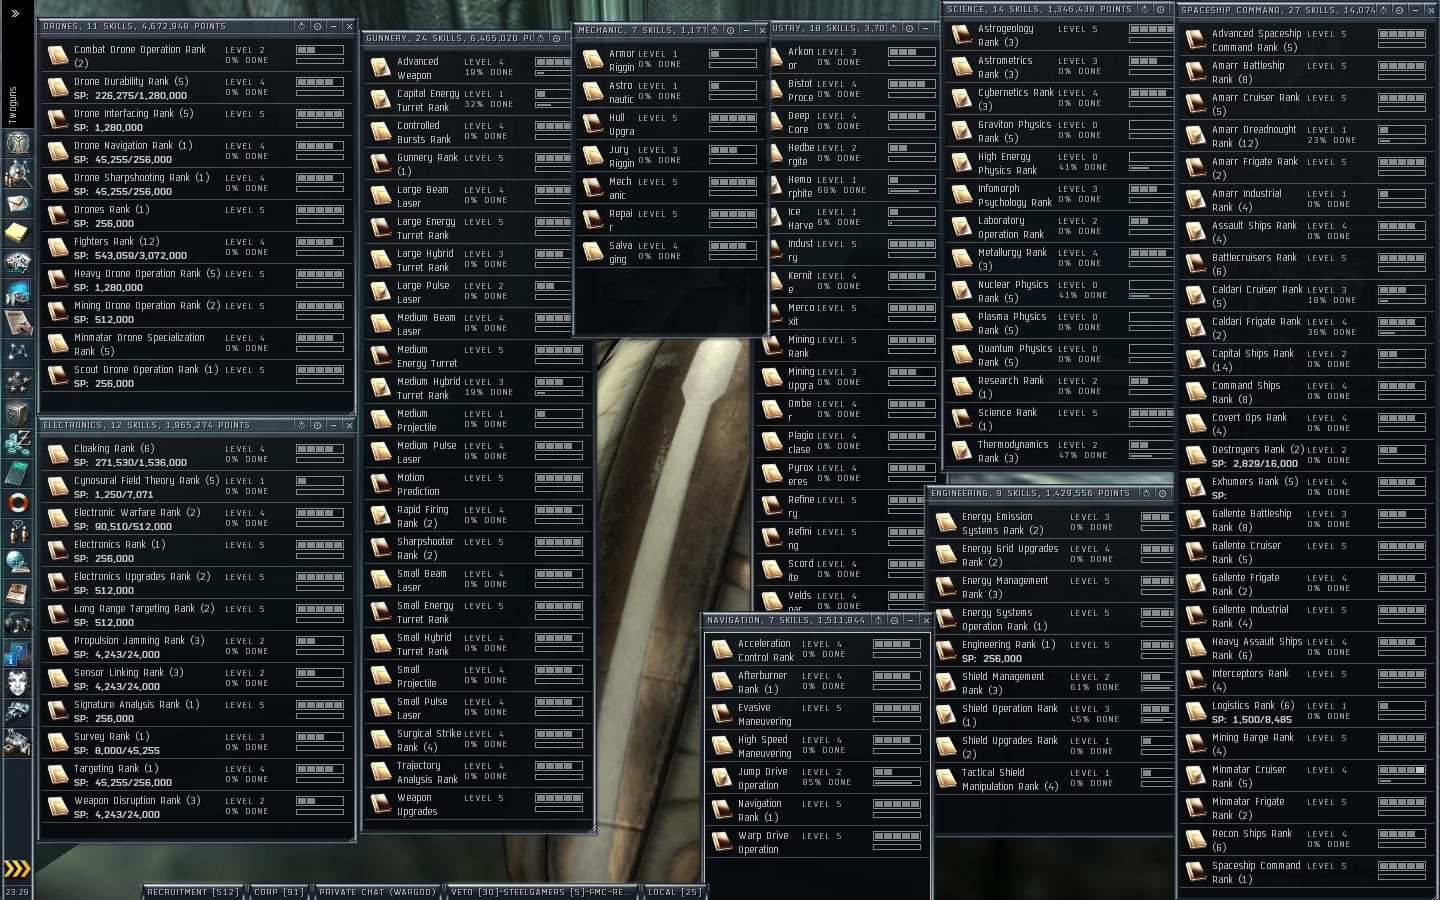
Task: Open the grey cube icon in the sidebar
Action: coord(17,412)
